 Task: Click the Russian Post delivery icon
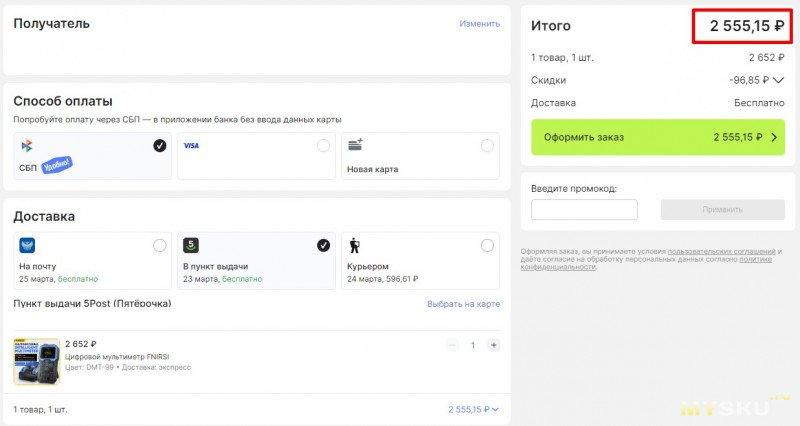point(27,245)
